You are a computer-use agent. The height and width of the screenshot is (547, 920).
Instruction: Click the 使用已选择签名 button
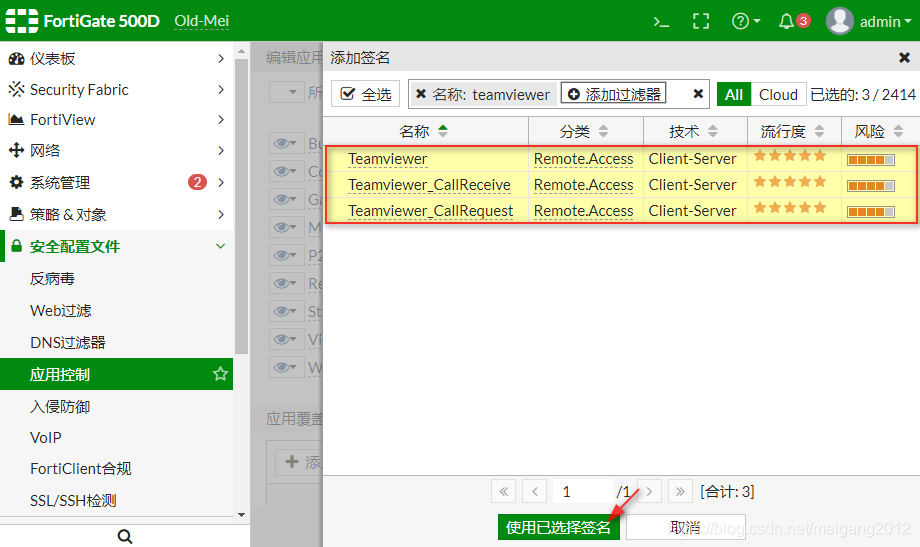[558, 527]
